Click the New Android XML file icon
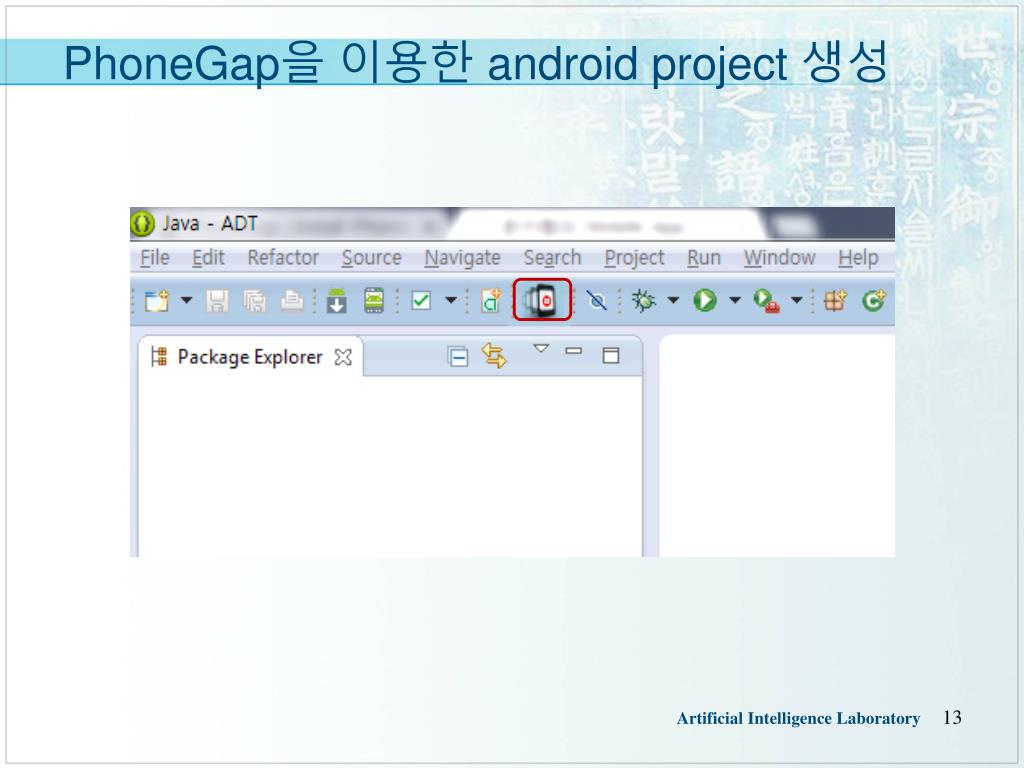Image resolution: width=1024 pixels, height=768 pixels. 491,301
